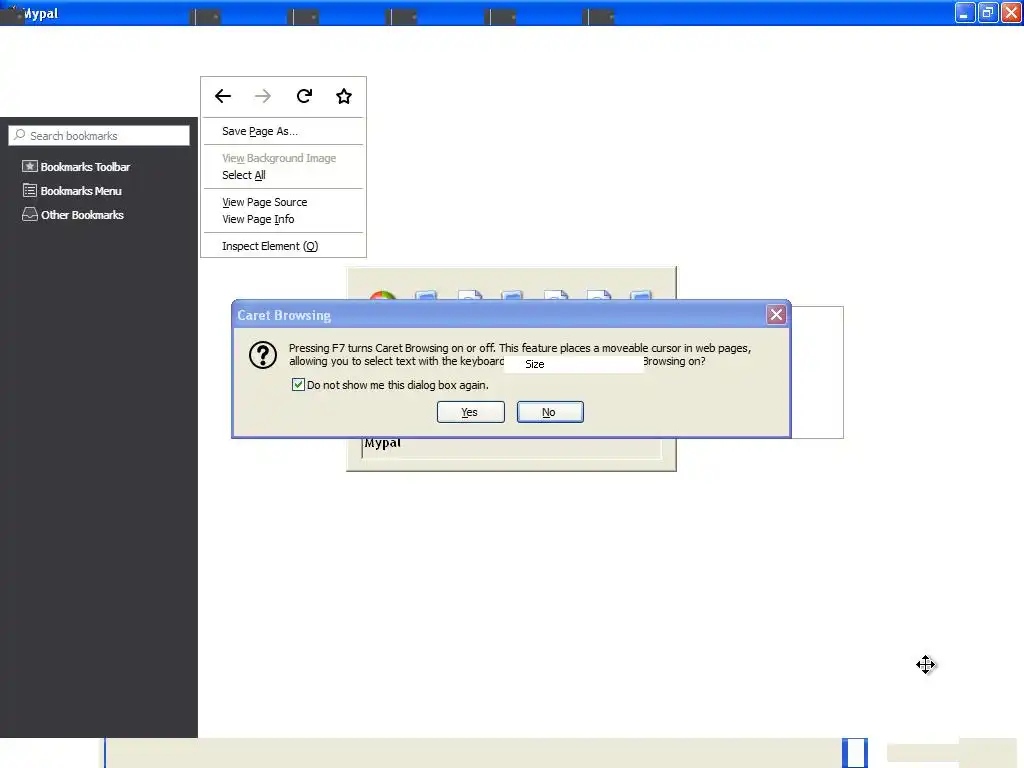Click in the Search bookmarks field
The height and width of the screenshot is (768, 1024).
click(99, 136)
